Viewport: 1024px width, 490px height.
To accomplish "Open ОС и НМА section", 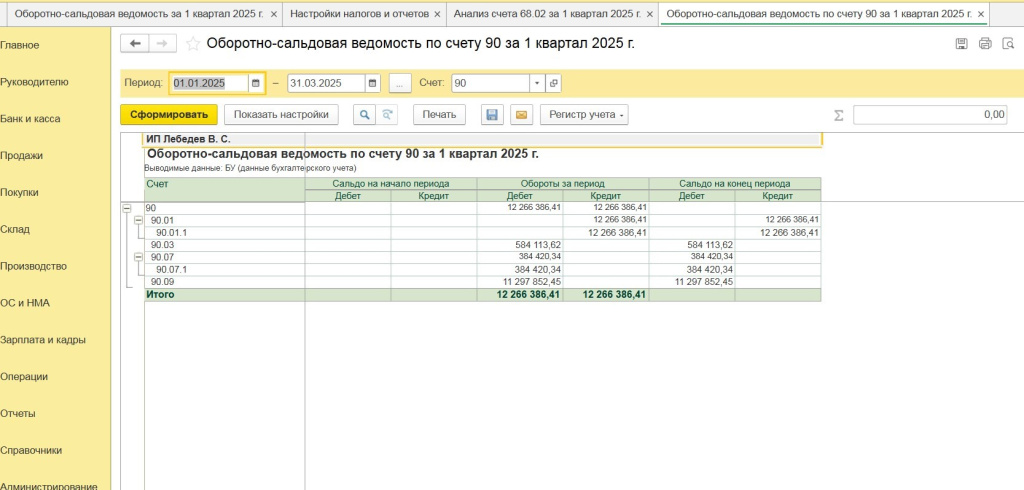I will click(25, 303).
